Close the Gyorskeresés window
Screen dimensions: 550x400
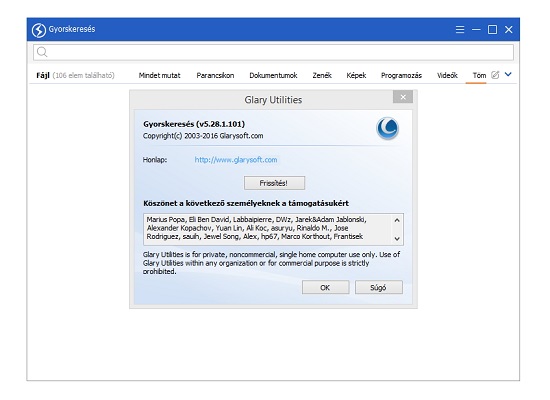[x=509, y=30]
